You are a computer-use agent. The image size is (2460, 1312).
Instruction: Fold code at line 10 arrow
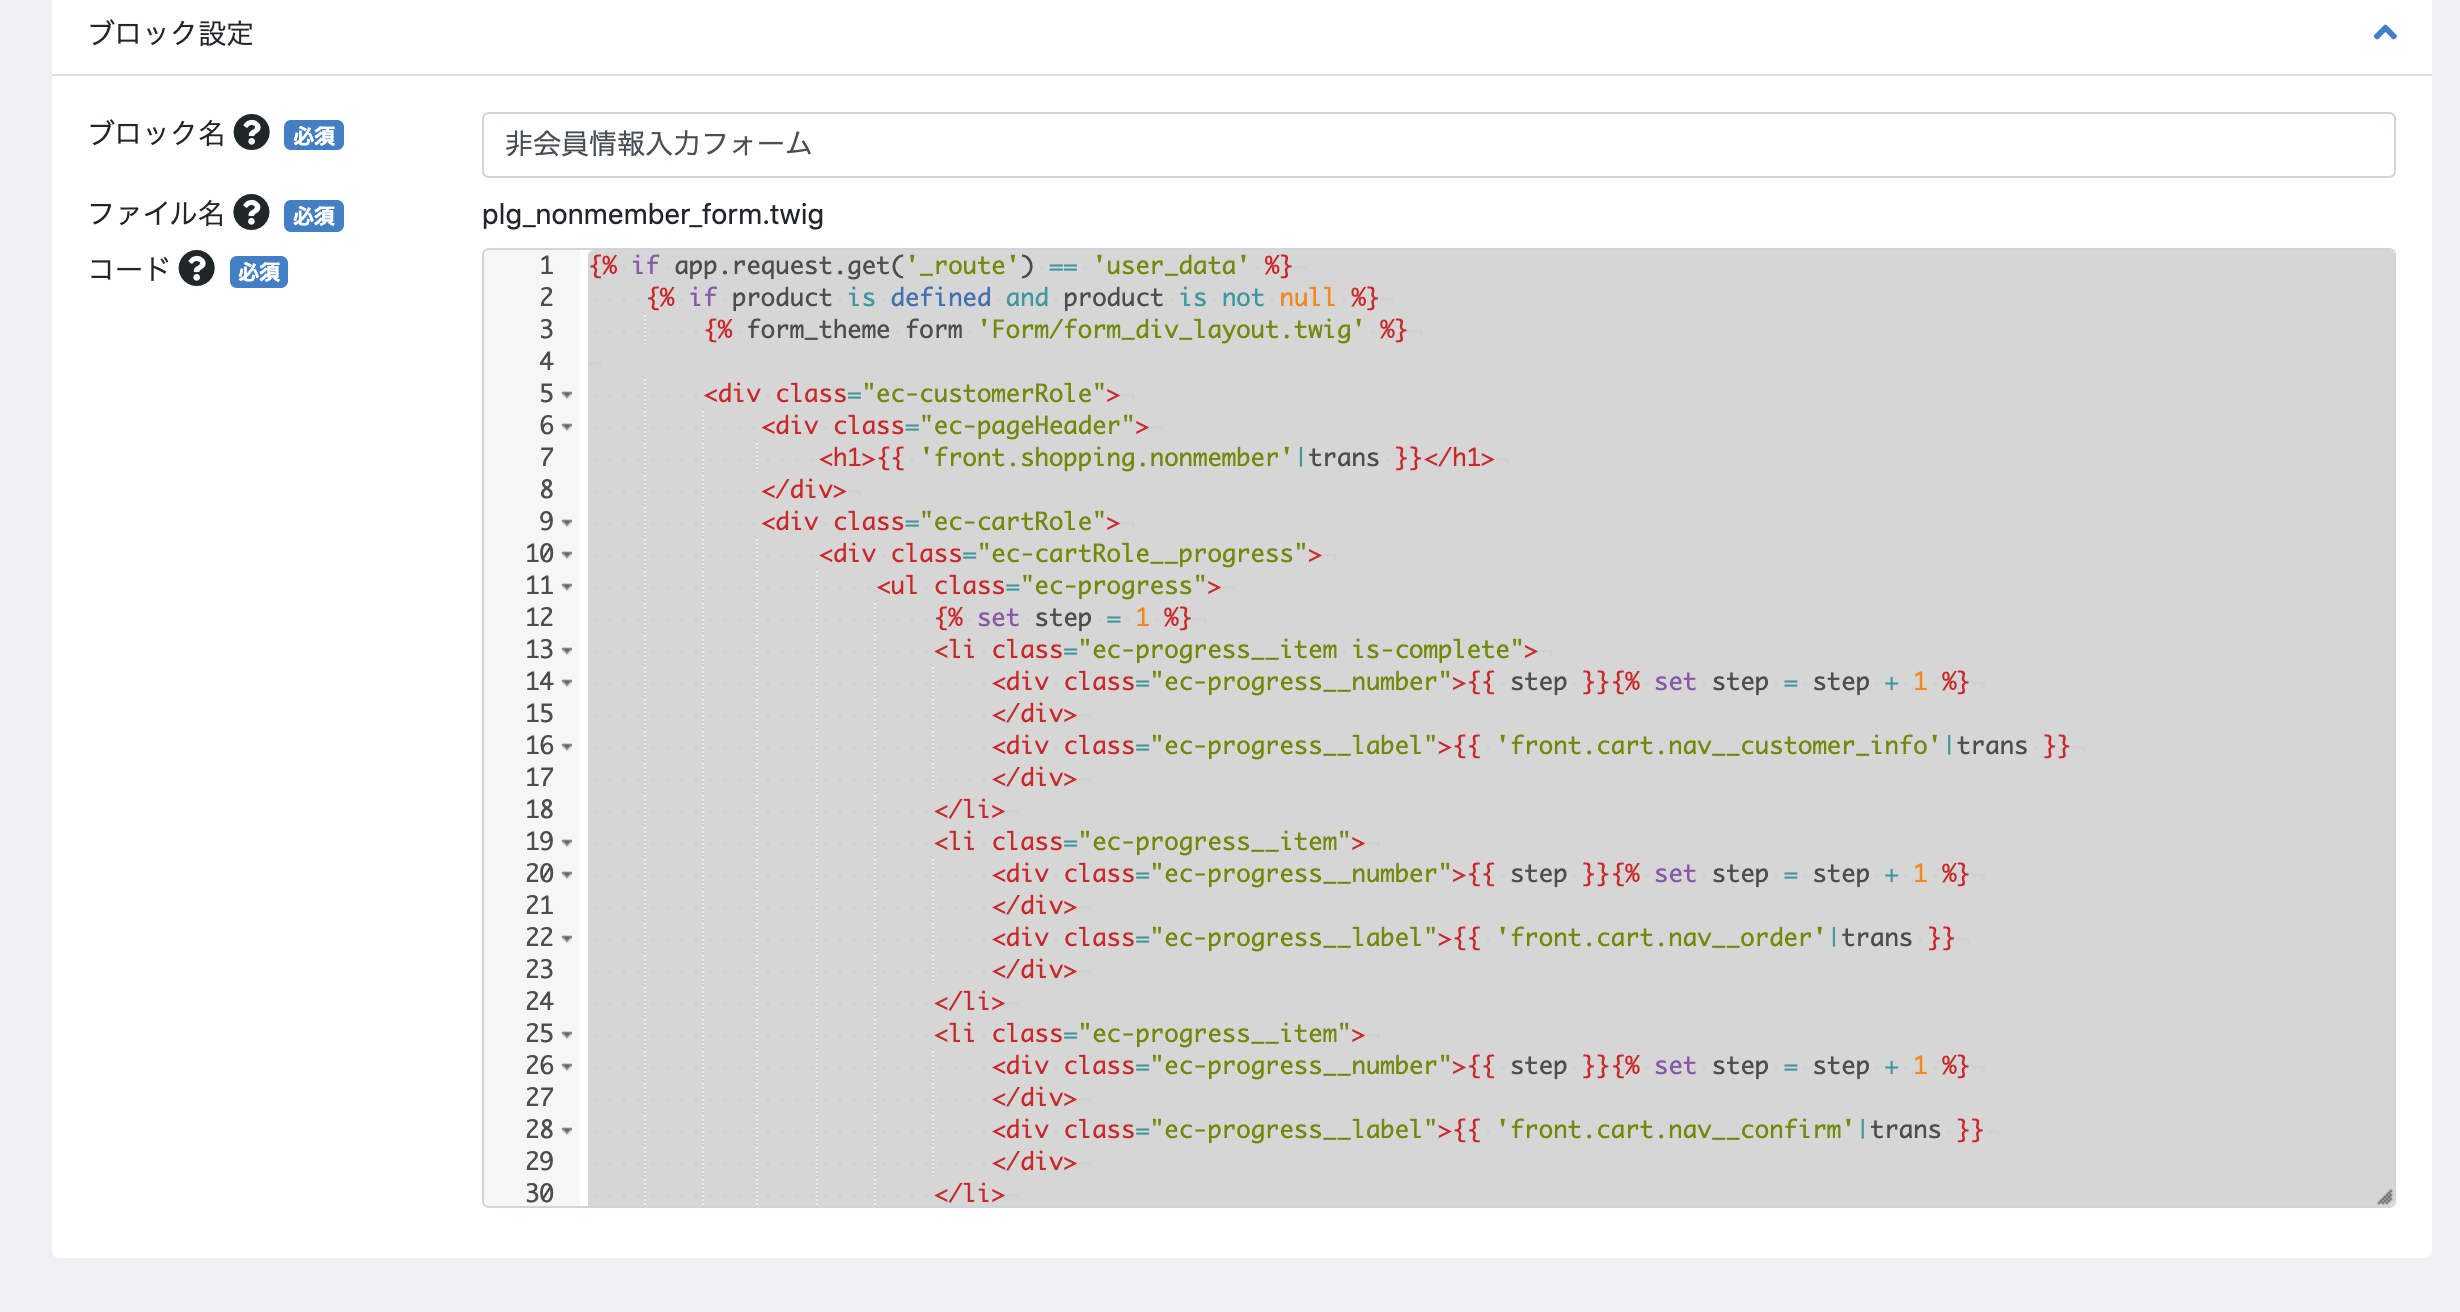coord(567,555)
